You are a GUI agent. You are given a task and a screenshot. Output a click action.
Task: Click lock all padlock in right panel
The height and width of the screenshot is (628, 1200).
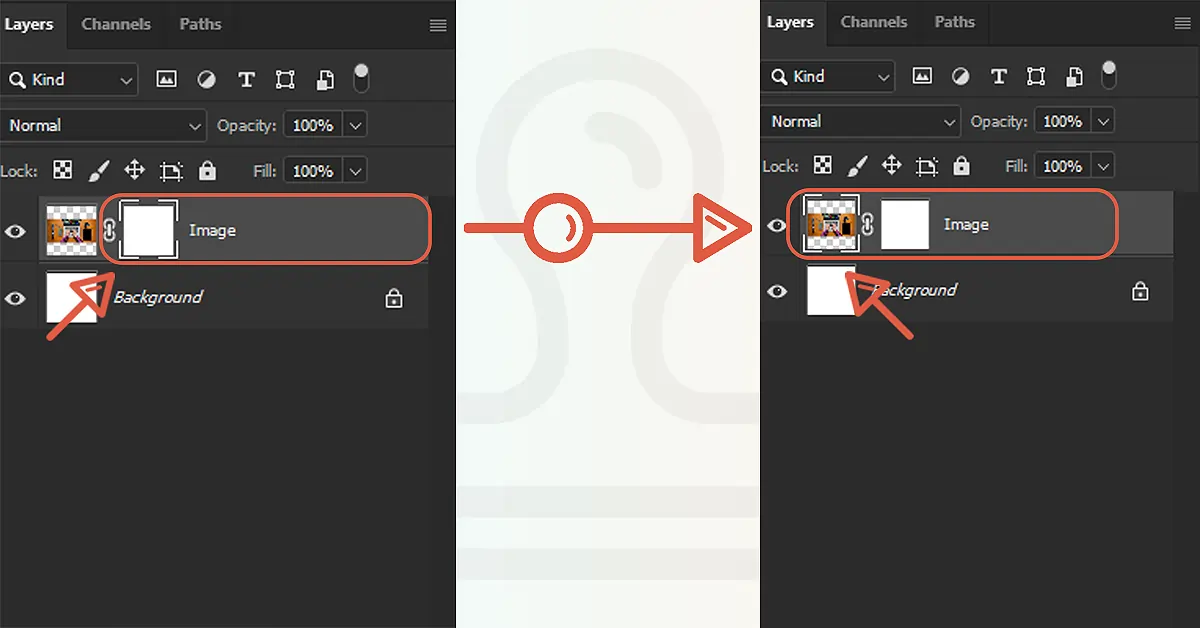[x=961, y=166]
